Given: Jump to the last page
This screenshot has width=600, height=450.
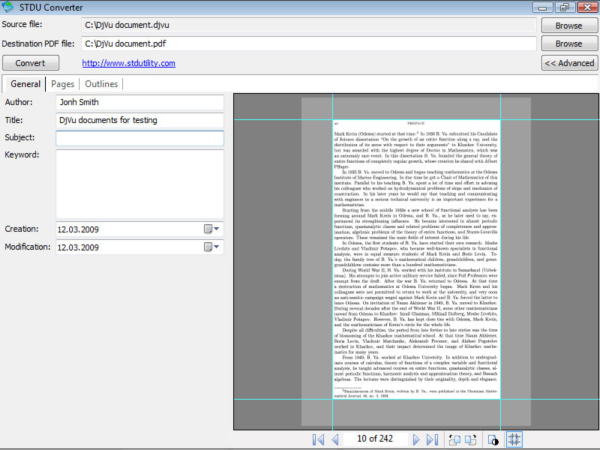Looking at the screenshot, I should (432, 440).
